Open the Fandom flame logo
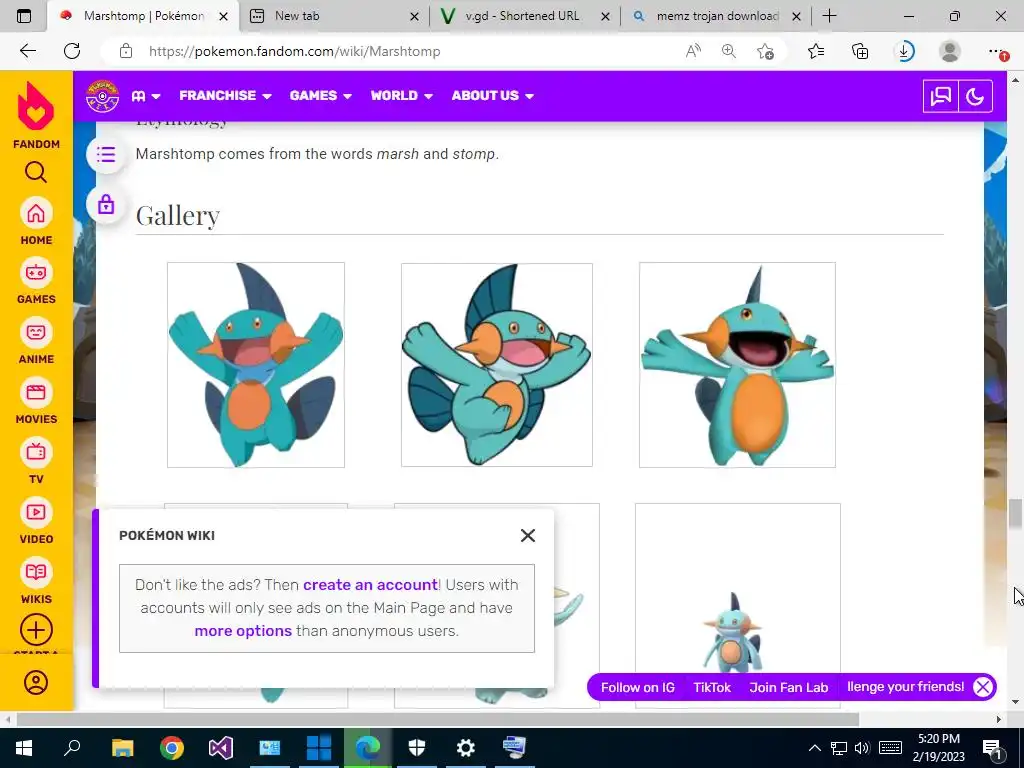Image resolution: width=1024 pixels, height=768 pixels. click(x=36, y=108)
